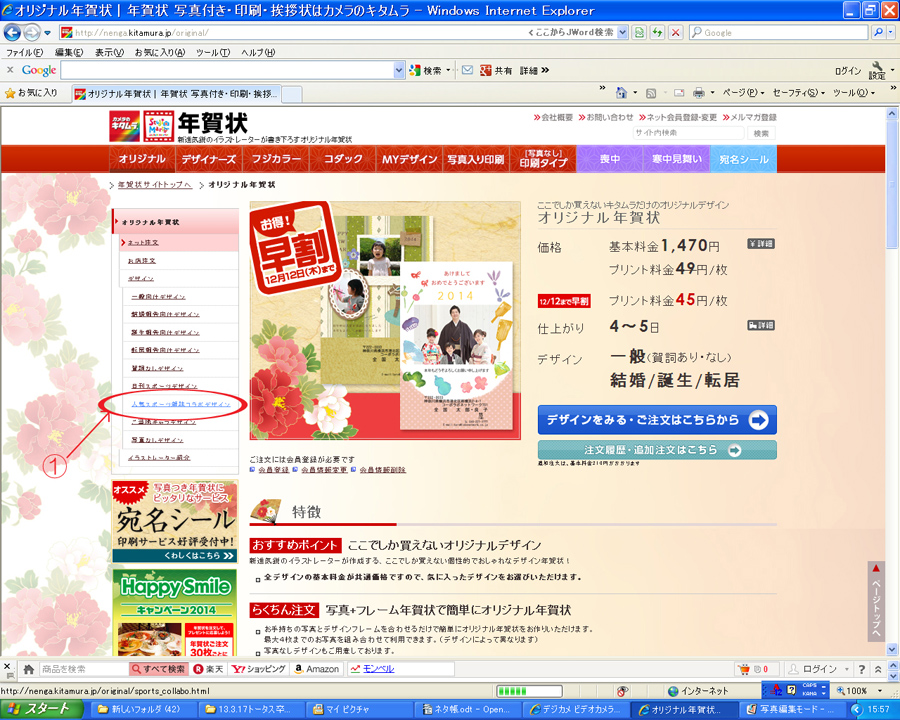900x720 pixels.
Task: Click the shopping cart icon in bottom toolbar
Action: click(x=744, y=668)
